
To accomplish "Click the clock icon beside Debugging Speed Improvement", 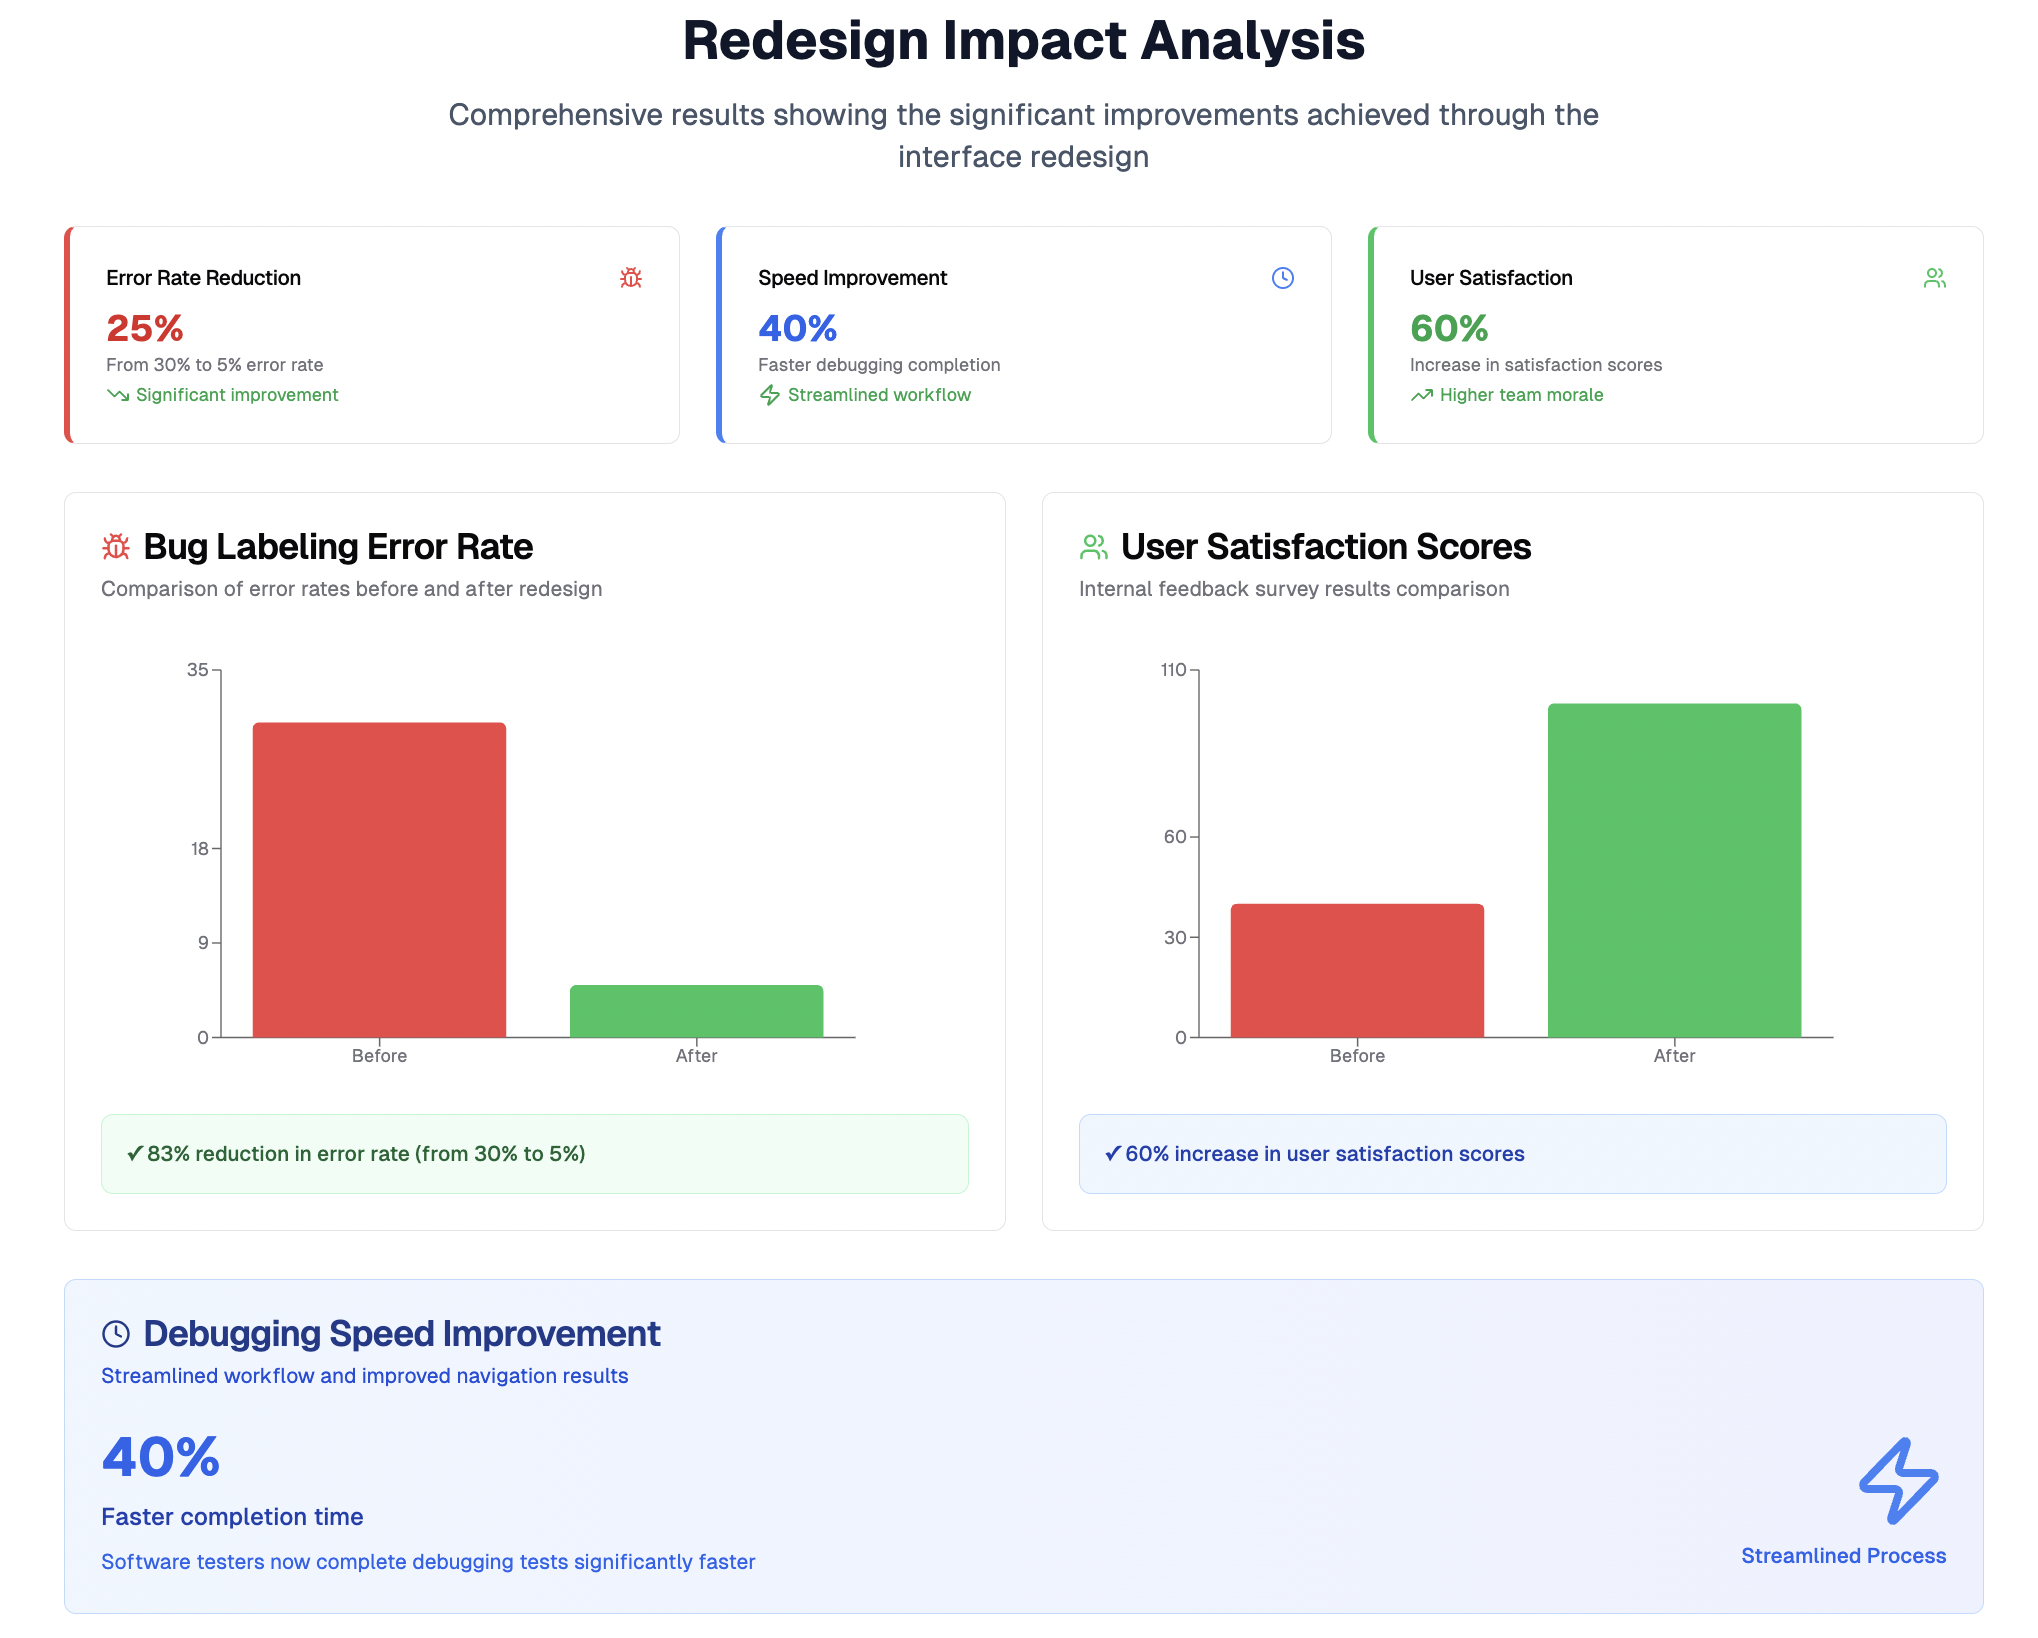I will (x=116, y=1334).
